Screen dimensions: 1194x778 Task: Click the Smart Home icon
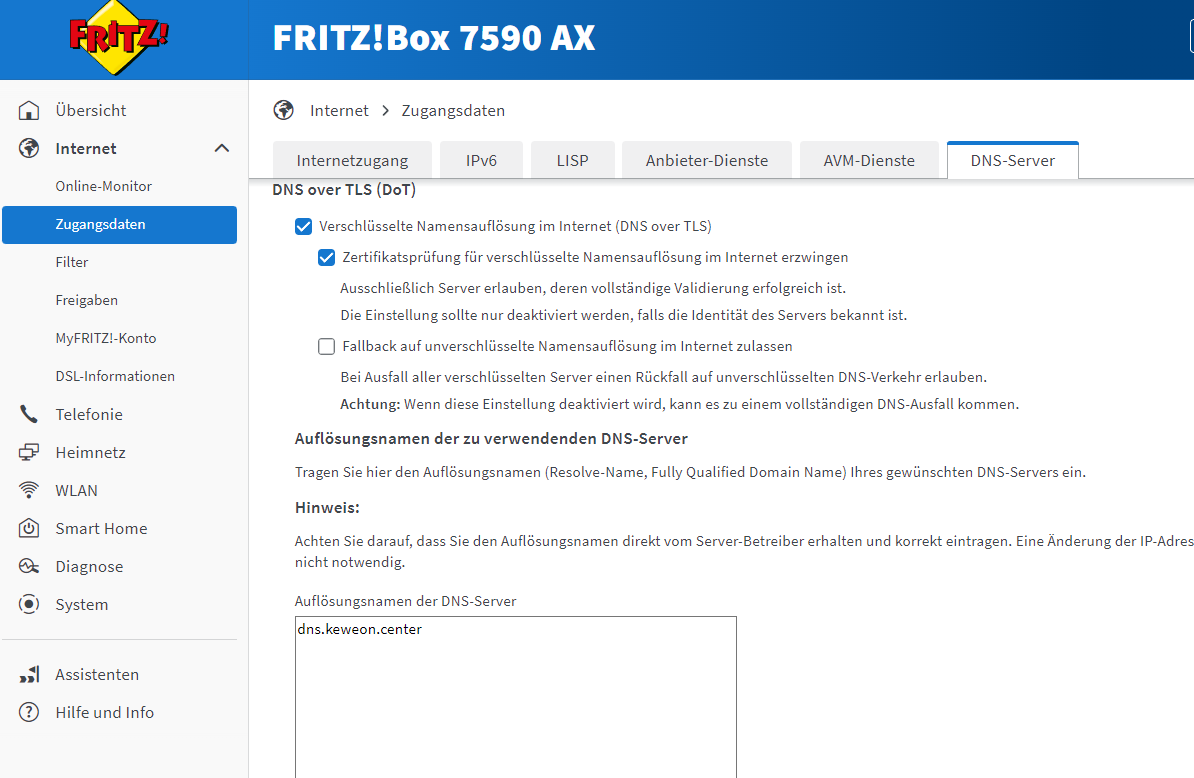30,528
